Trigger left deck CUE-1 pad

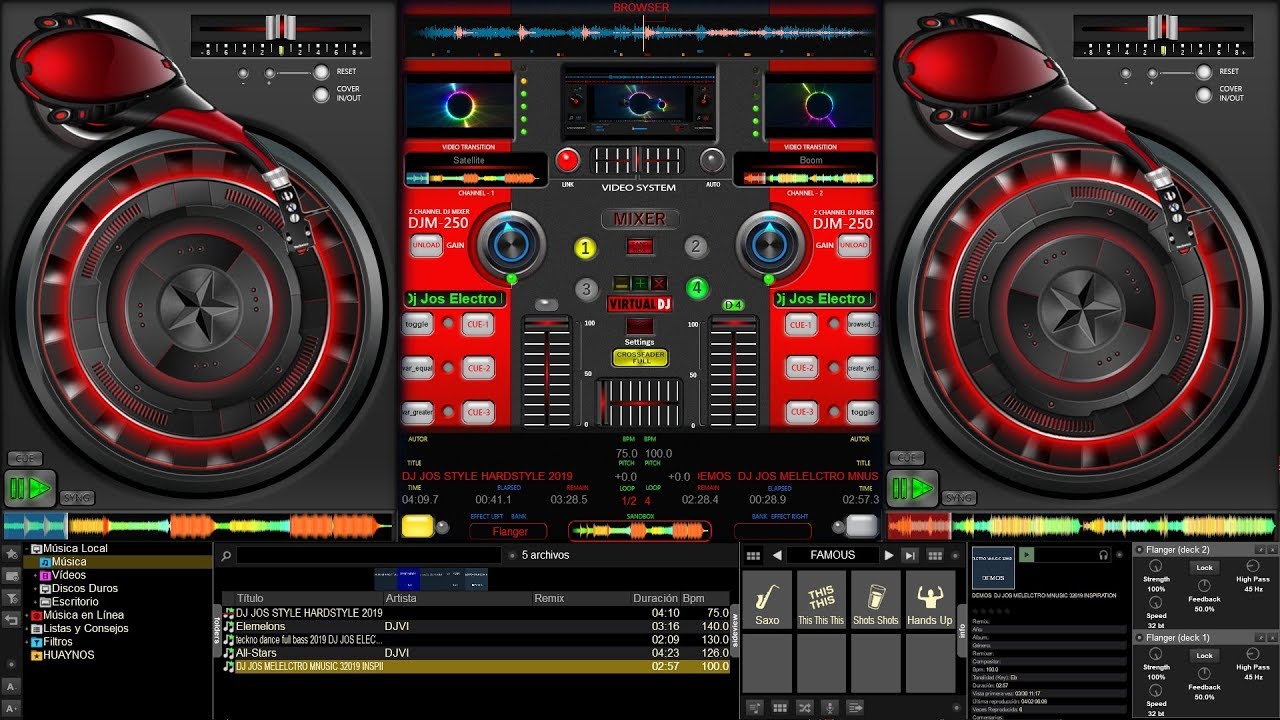[478, 324]
